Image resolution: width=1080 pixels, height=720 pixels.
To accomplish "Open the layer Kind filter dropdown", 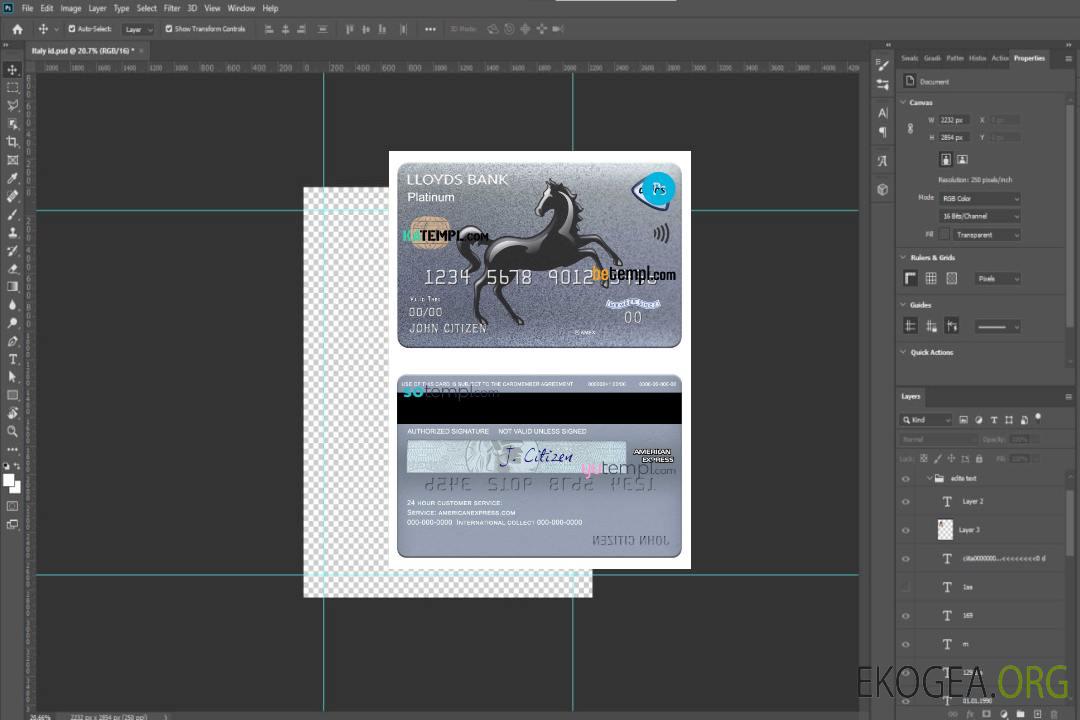I will pos(926,420).
